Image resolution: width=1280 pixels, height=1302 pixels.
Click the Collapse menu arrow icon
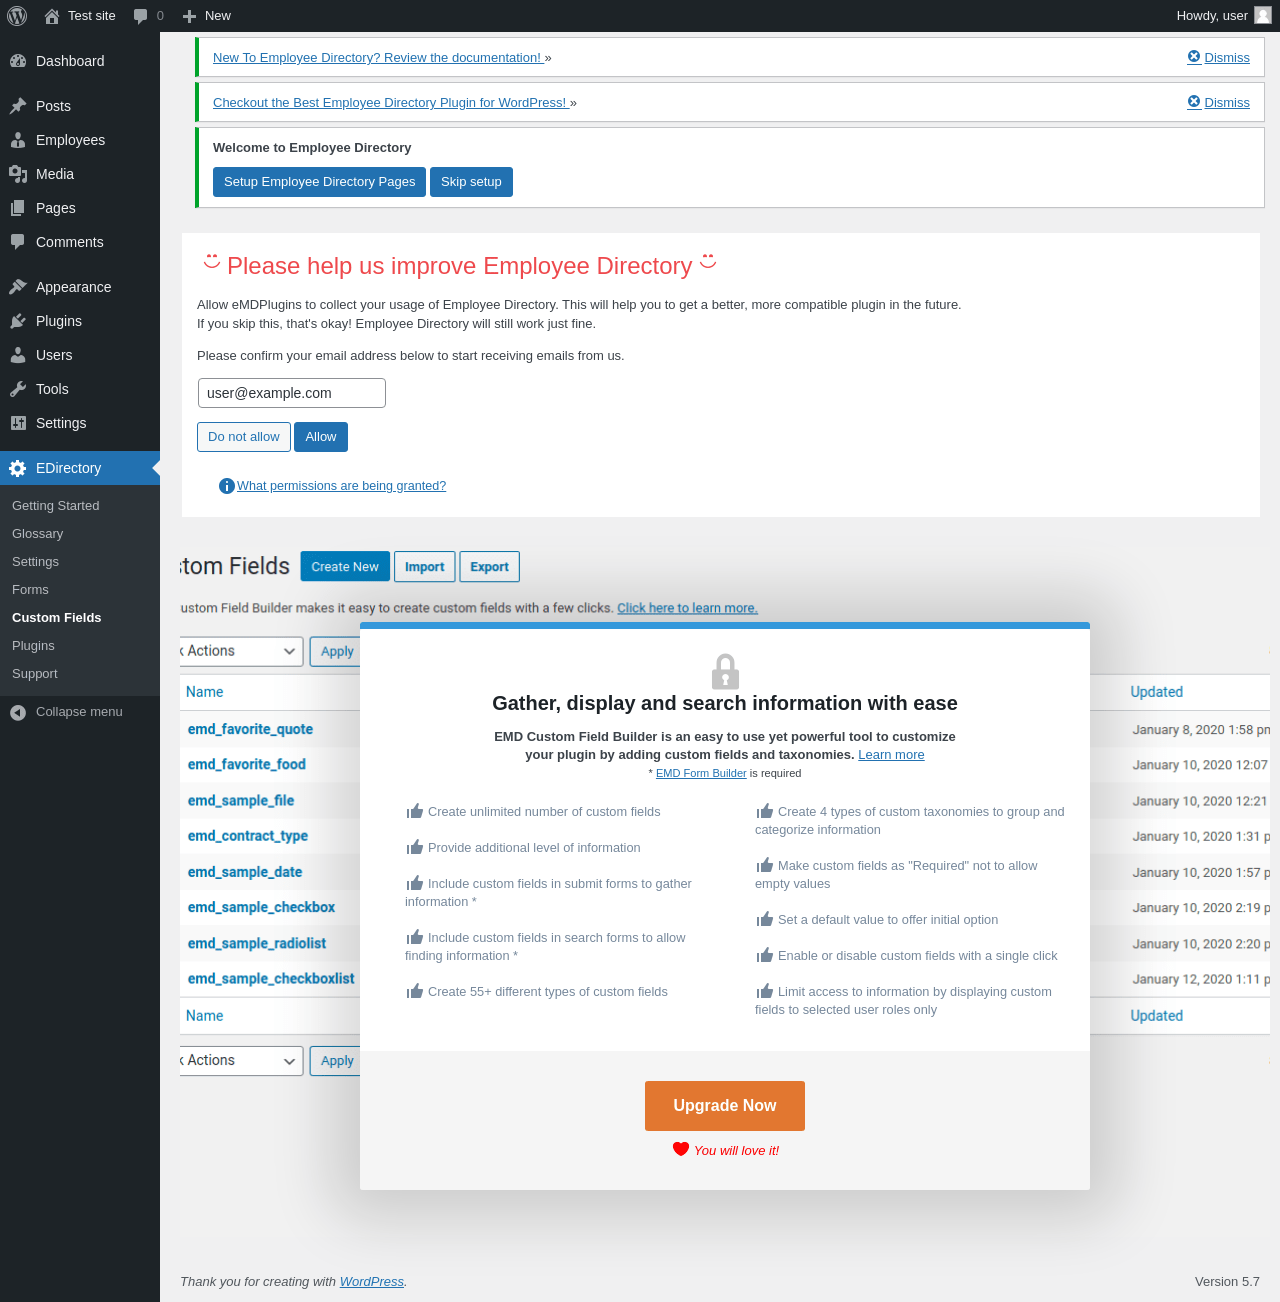click(18, 712)
